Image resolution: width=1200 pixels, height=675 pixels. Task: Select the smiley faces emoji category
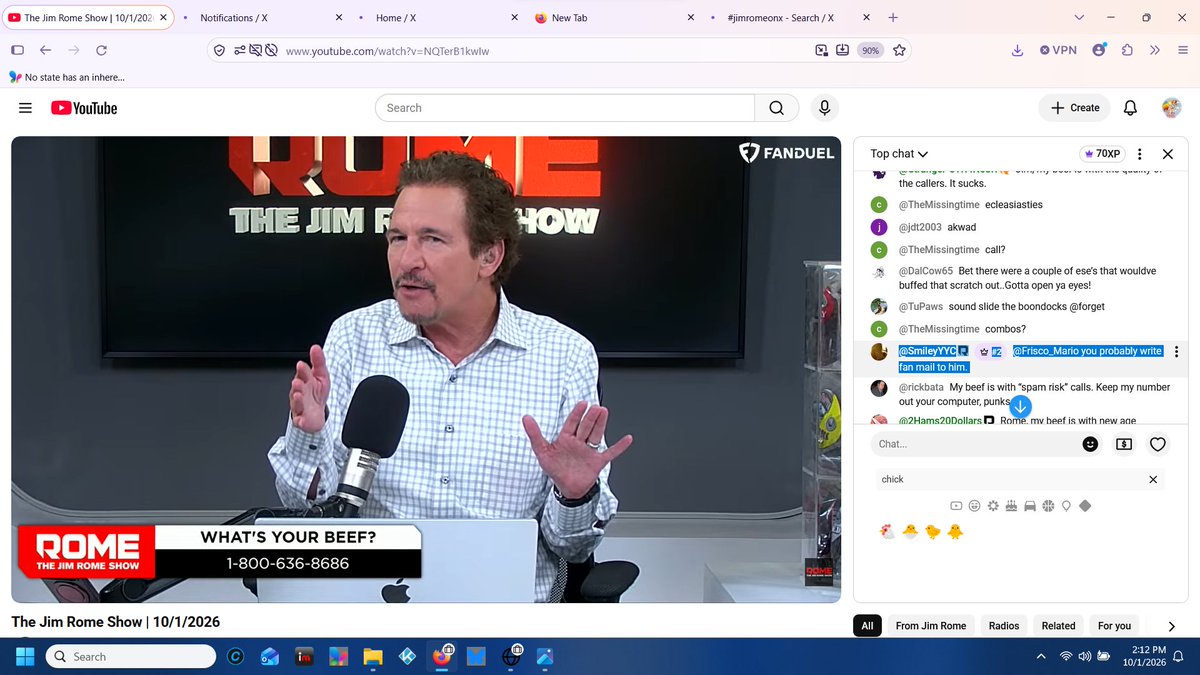[975, 506]
